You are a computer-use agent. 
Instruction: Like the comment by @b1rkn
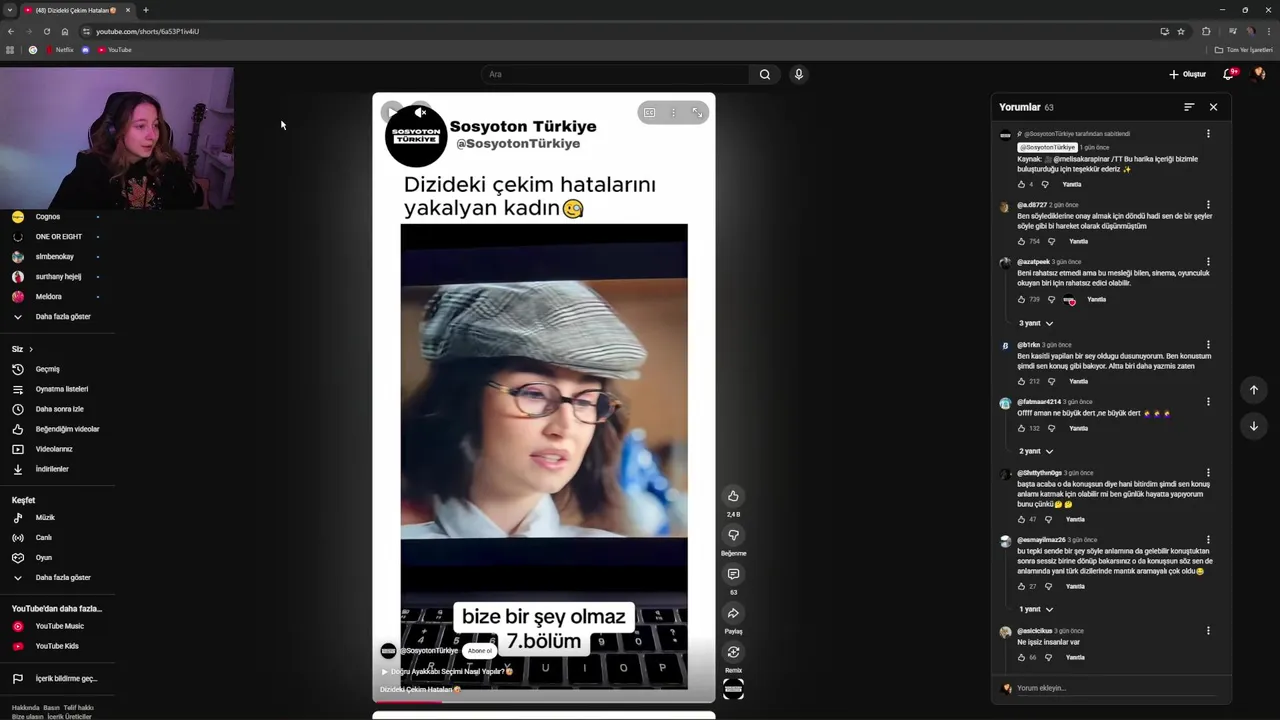tap(1021, 382)
